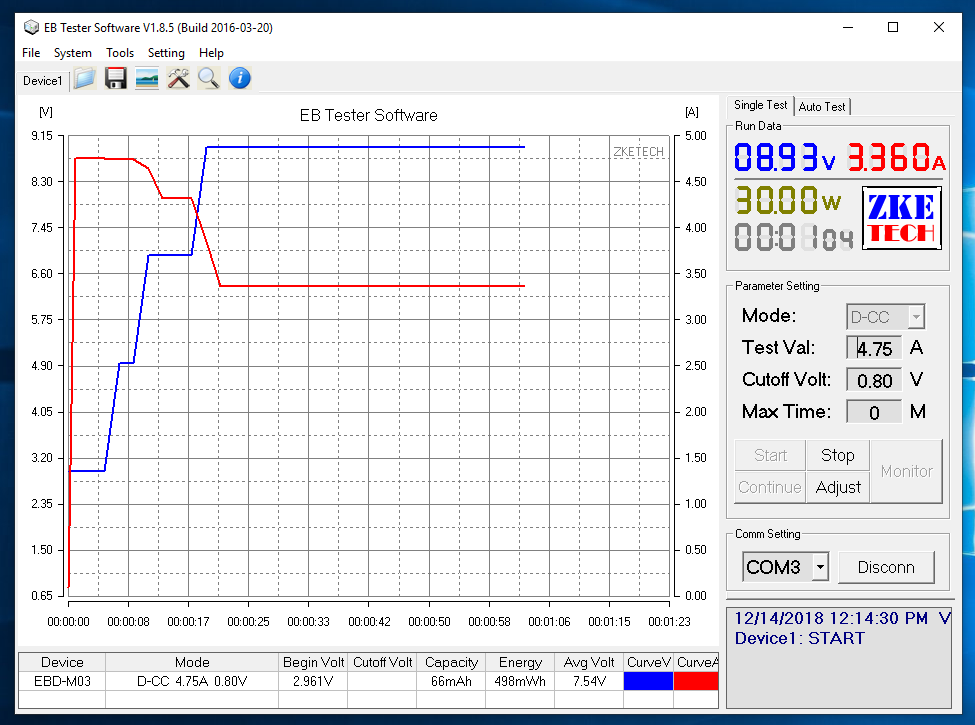
Task: Click the magnifying glass toolbar icon
Action: 208,80
